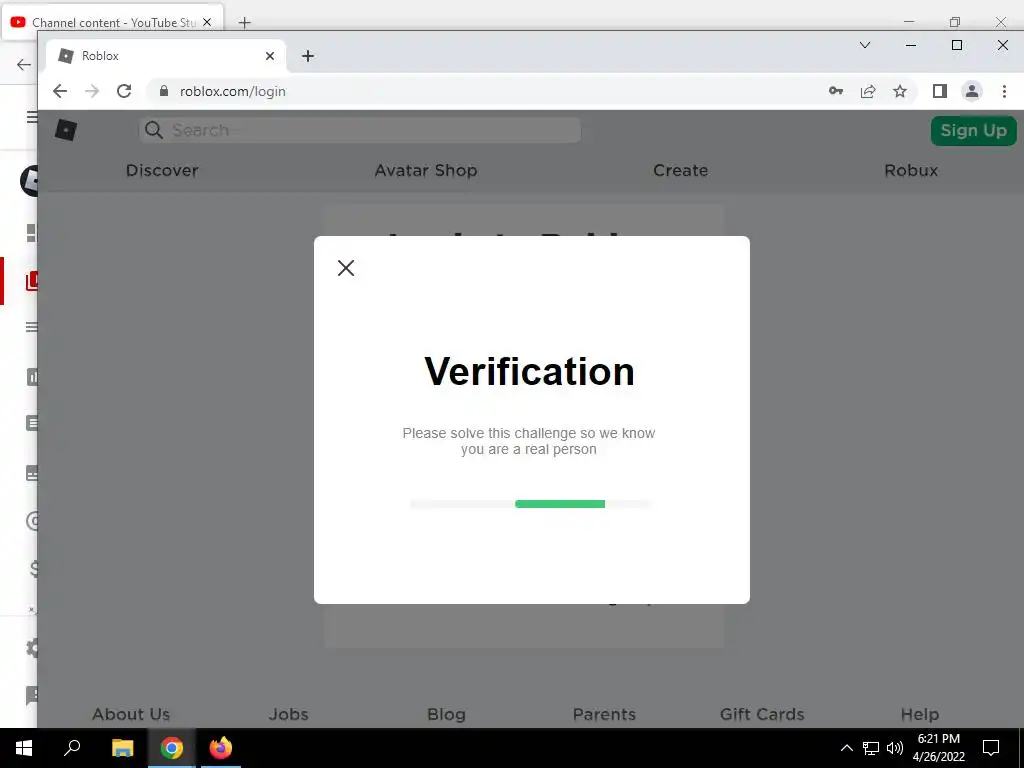Bookmark this page with the star icon

click(900, 91)
